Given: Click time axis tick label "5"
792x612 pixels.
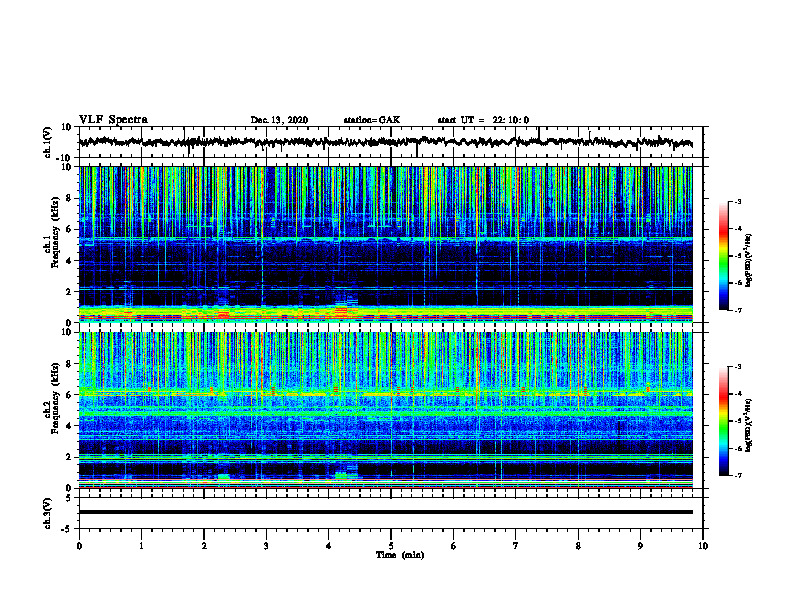Looking at the screenshot, I should click(391, 546).
